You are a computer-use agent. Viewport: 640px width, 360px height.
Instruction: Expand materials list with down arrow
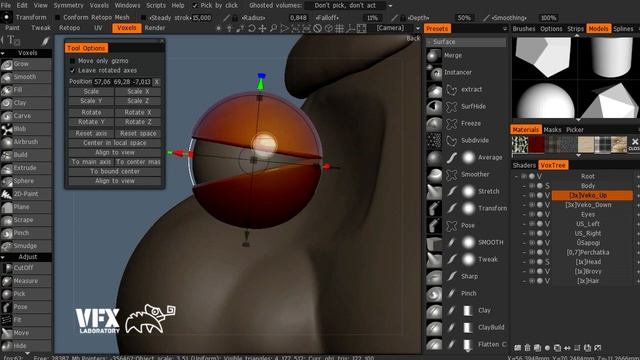578,156
